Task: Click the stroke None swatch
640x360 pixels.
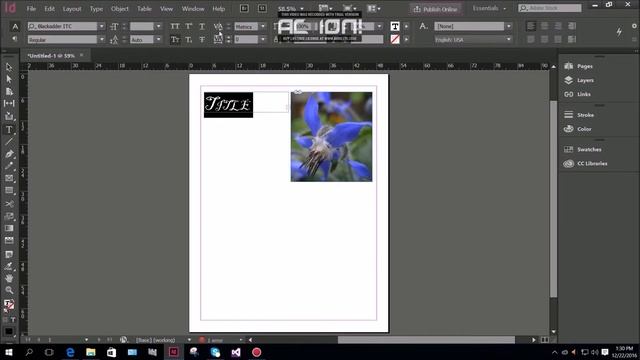Action: [395, 40]
